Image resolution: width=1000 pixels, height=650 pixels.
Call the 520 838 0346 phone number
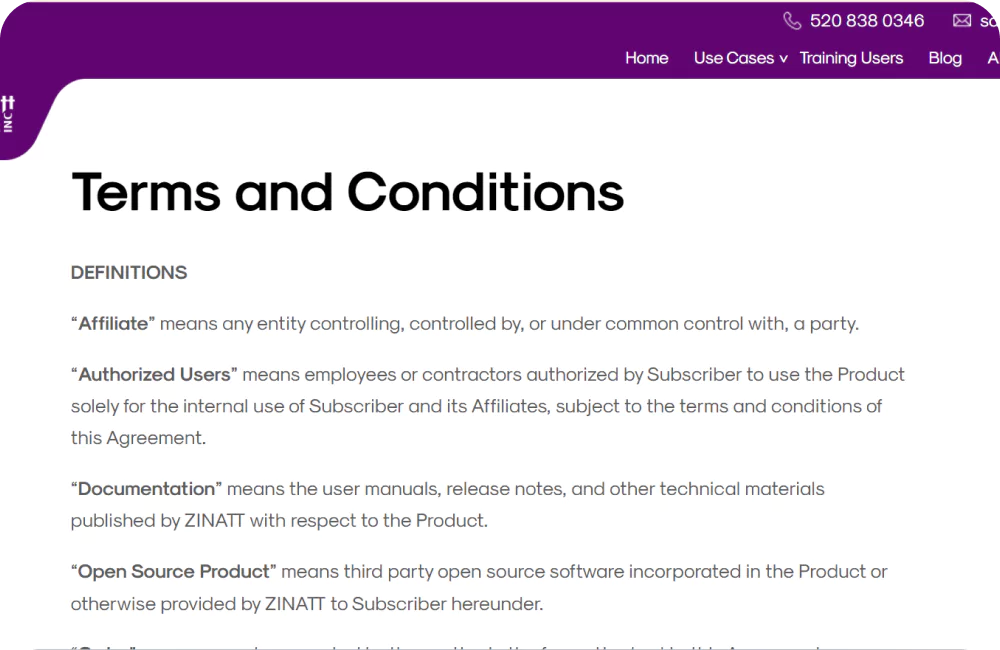pyautogui.click(x=867, y=21)
